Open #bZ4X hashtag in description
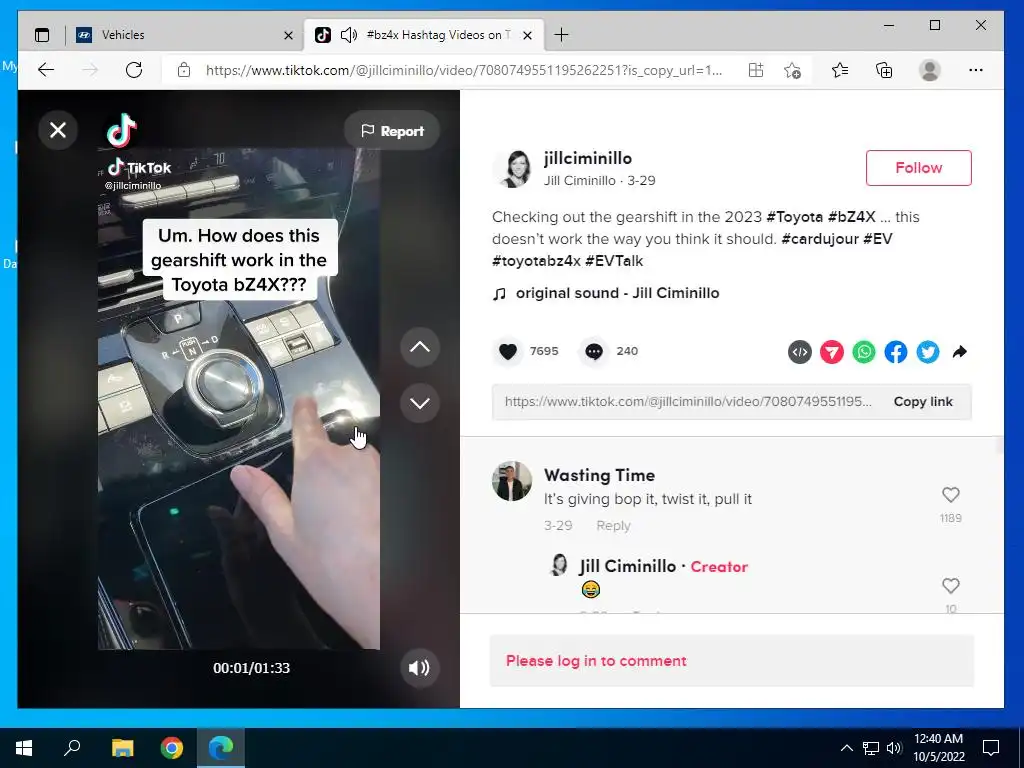Screen dimensions: 1024x768 pyautogui.click(x=852, y=217)
